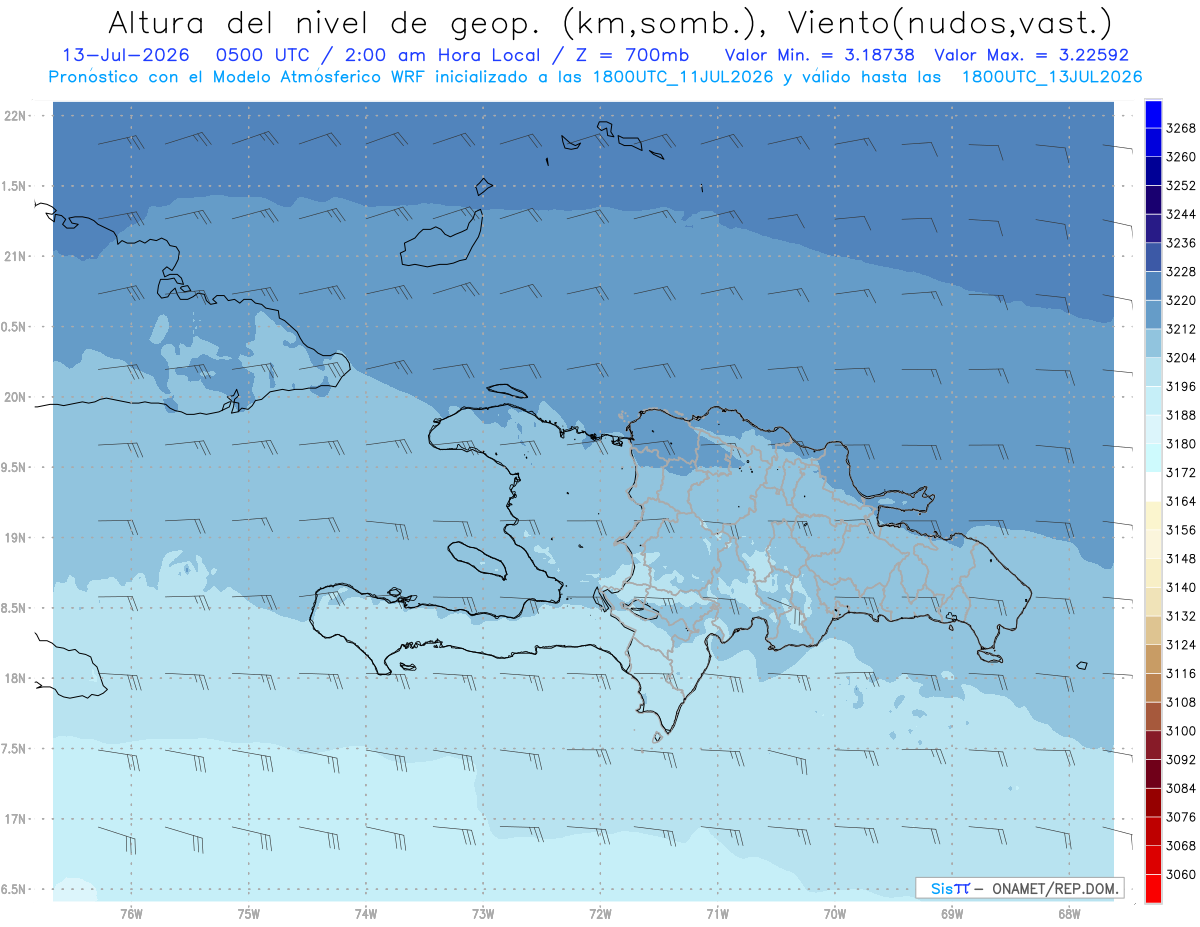Screen dimensions: 1200x927
Task: Click the 68W longitude axis label
Action: coord(1069,914)
